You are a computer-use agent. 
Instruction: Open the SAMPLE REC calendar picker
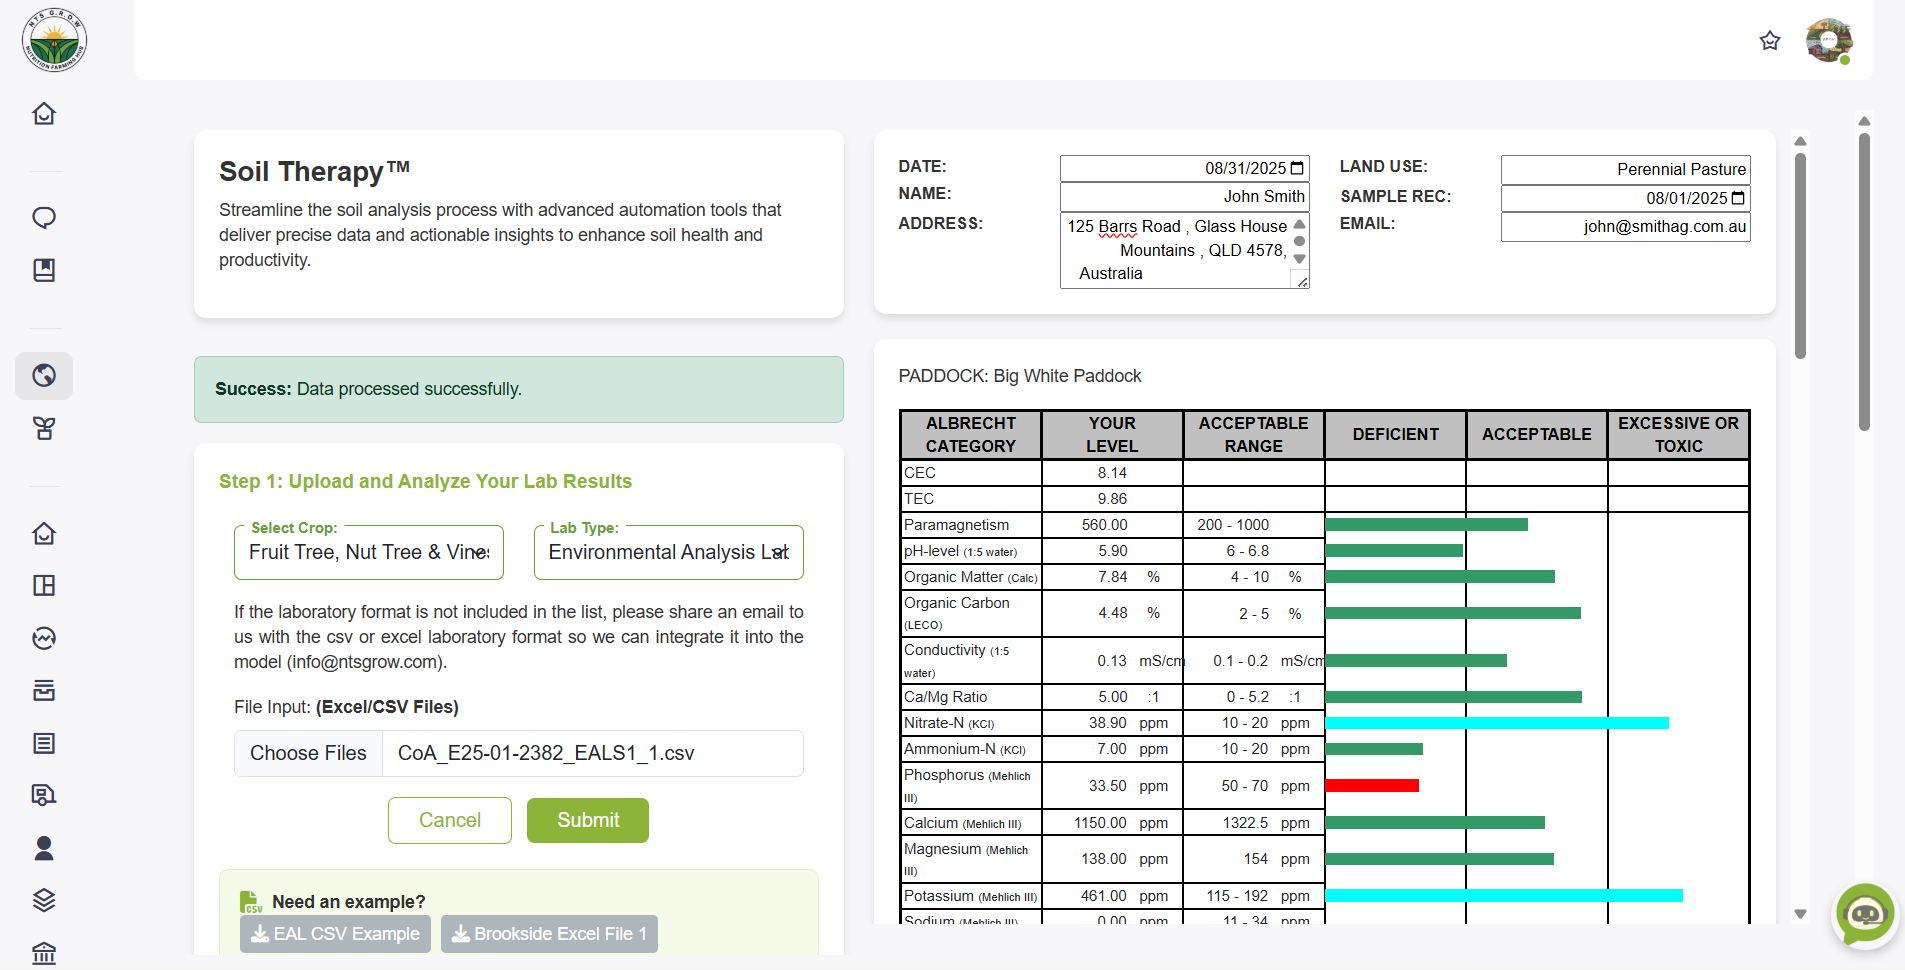point(1738,198)
